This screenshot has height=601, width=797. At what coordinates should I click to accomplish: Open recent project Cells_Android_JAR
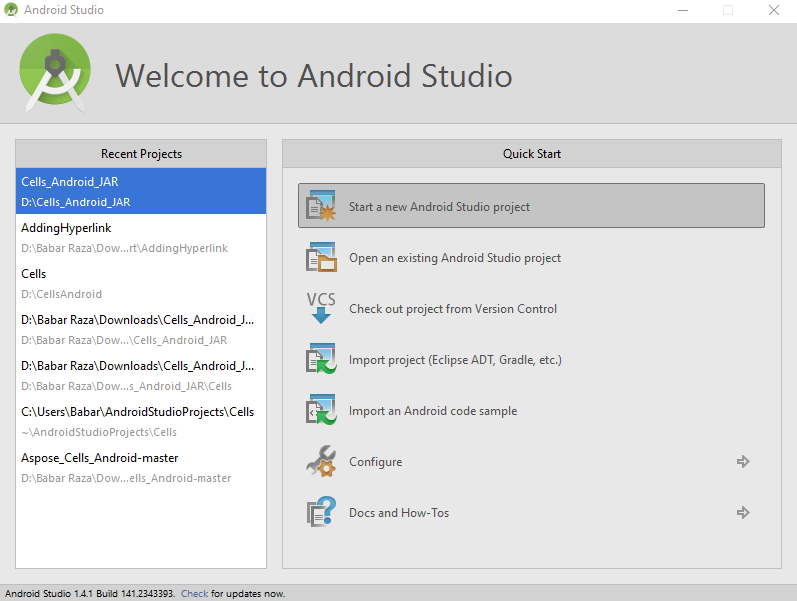click(141, 191)
